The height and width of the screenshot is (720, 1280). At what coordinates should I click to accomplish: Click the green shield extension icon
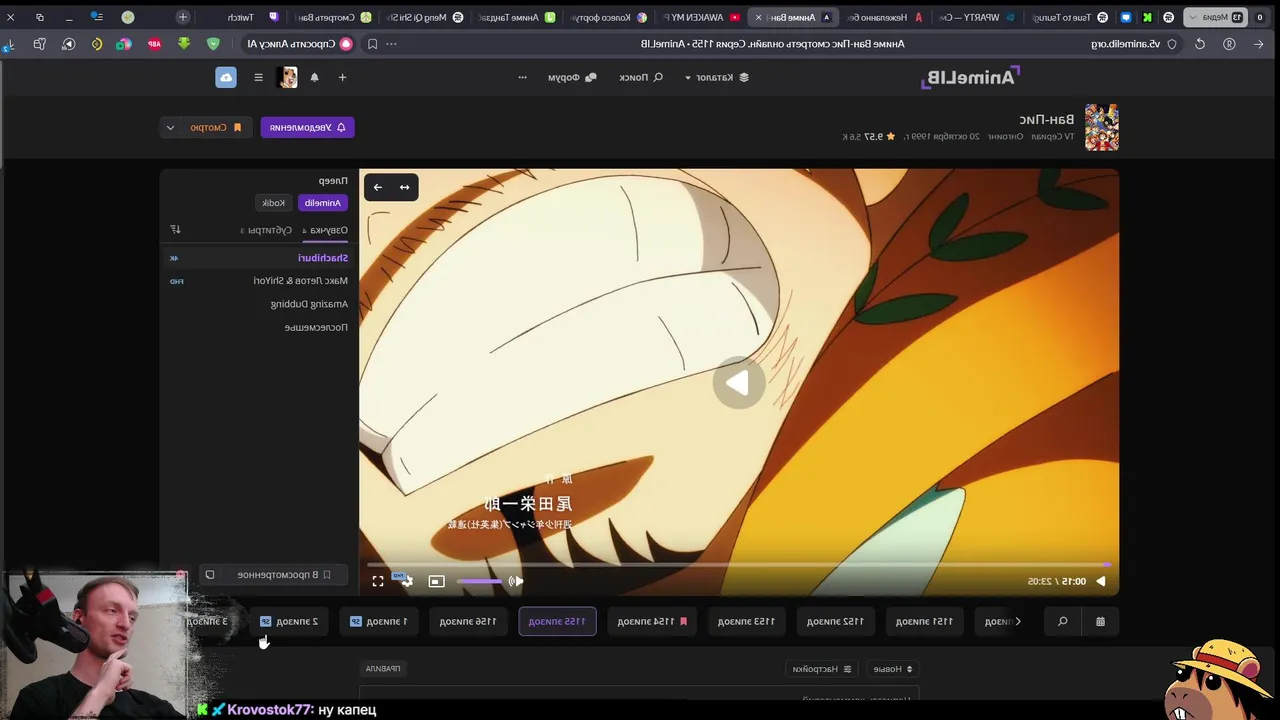tap(213, 44)
